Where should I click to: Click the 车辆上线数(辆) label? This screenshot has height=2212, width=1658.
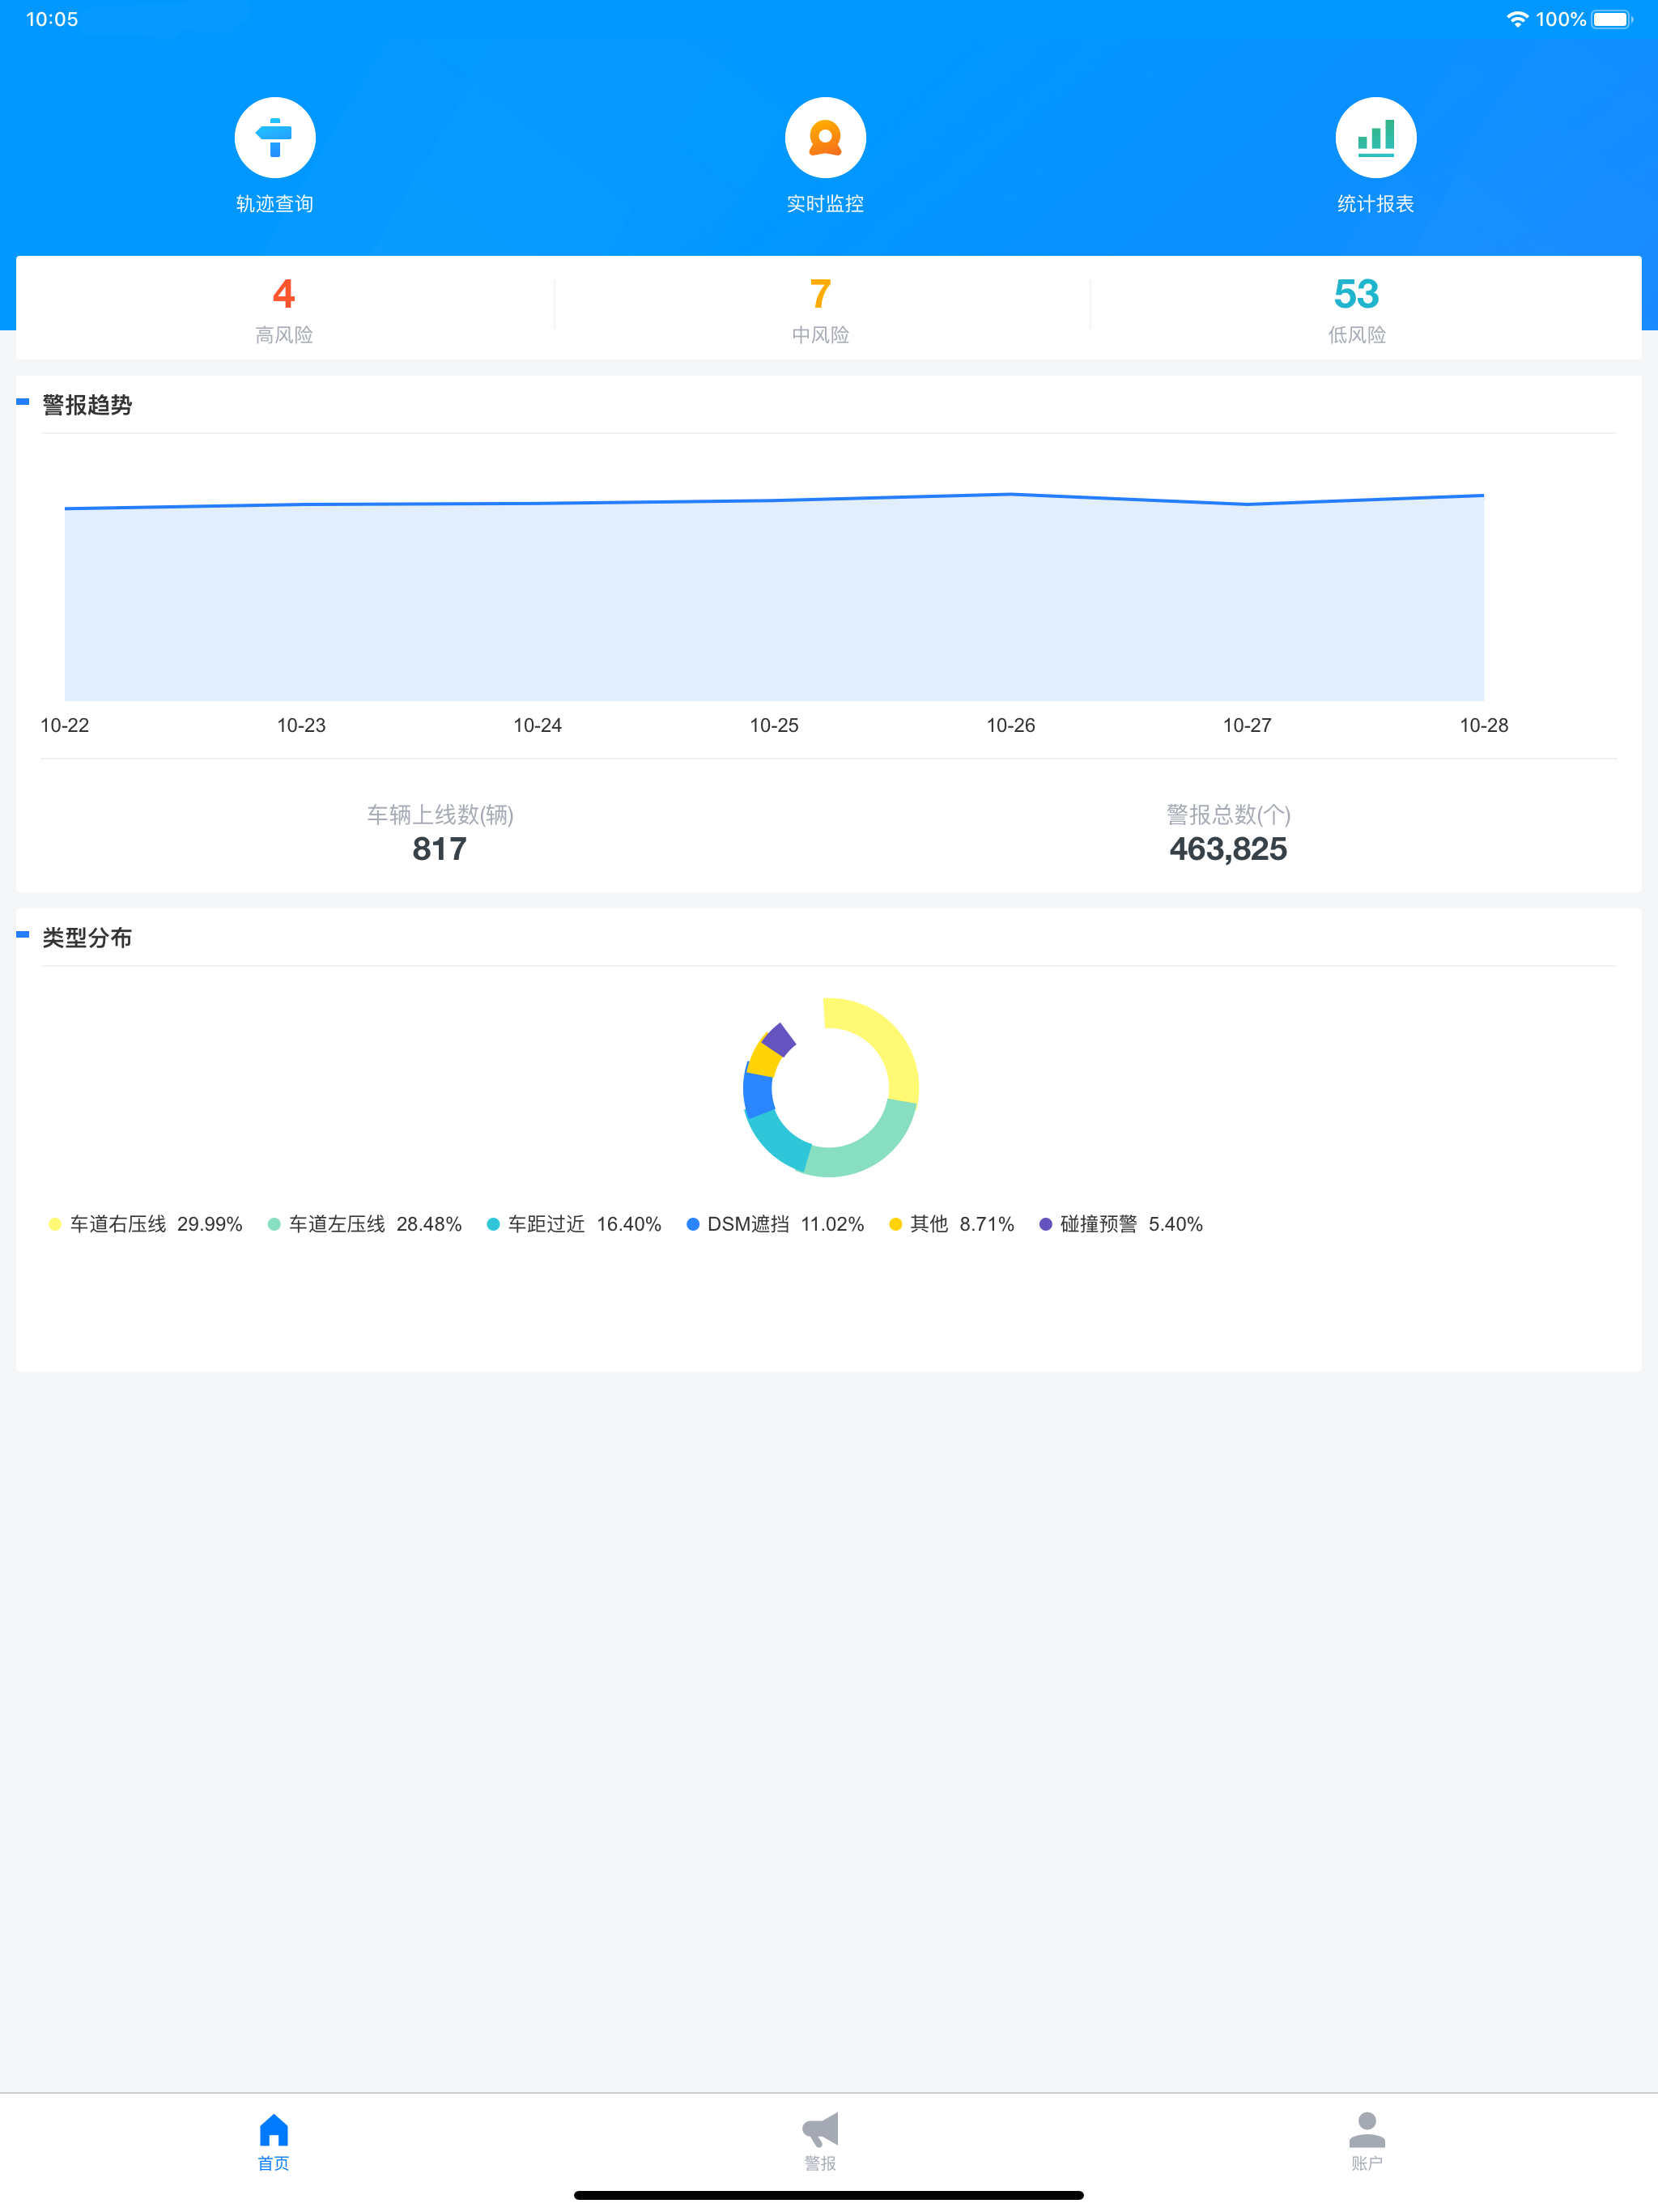440,814
